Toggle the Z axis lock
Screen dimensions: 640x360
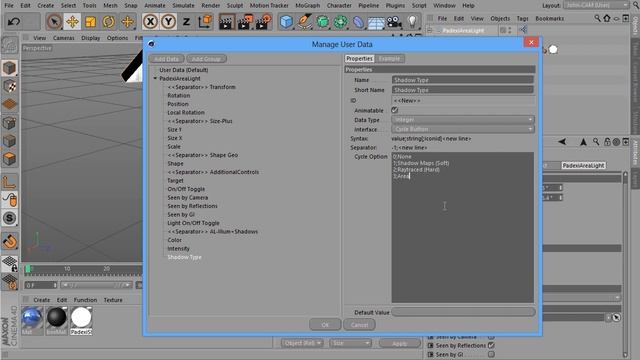point(186,21)
